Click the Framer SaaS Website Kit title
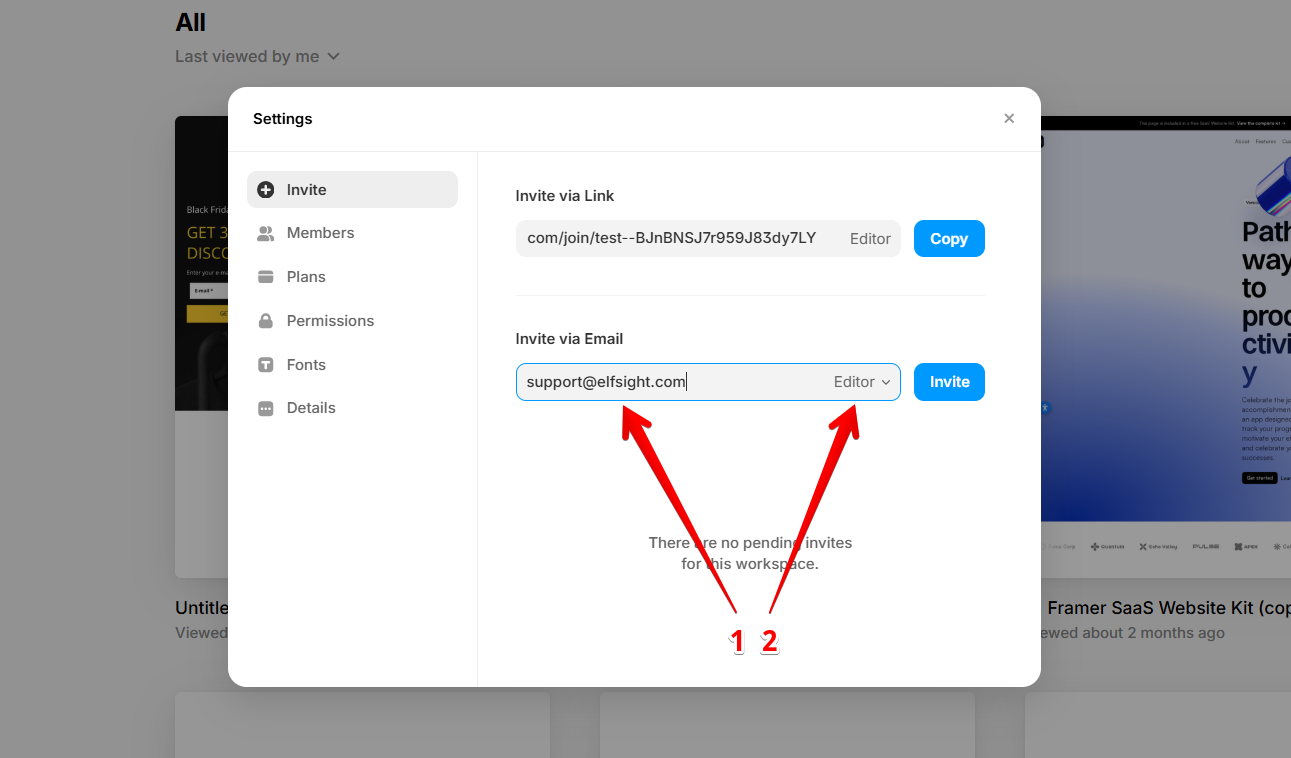The height and width of the screenshot is (758, 1291). pyautogui.click(x=1169, y=608)
